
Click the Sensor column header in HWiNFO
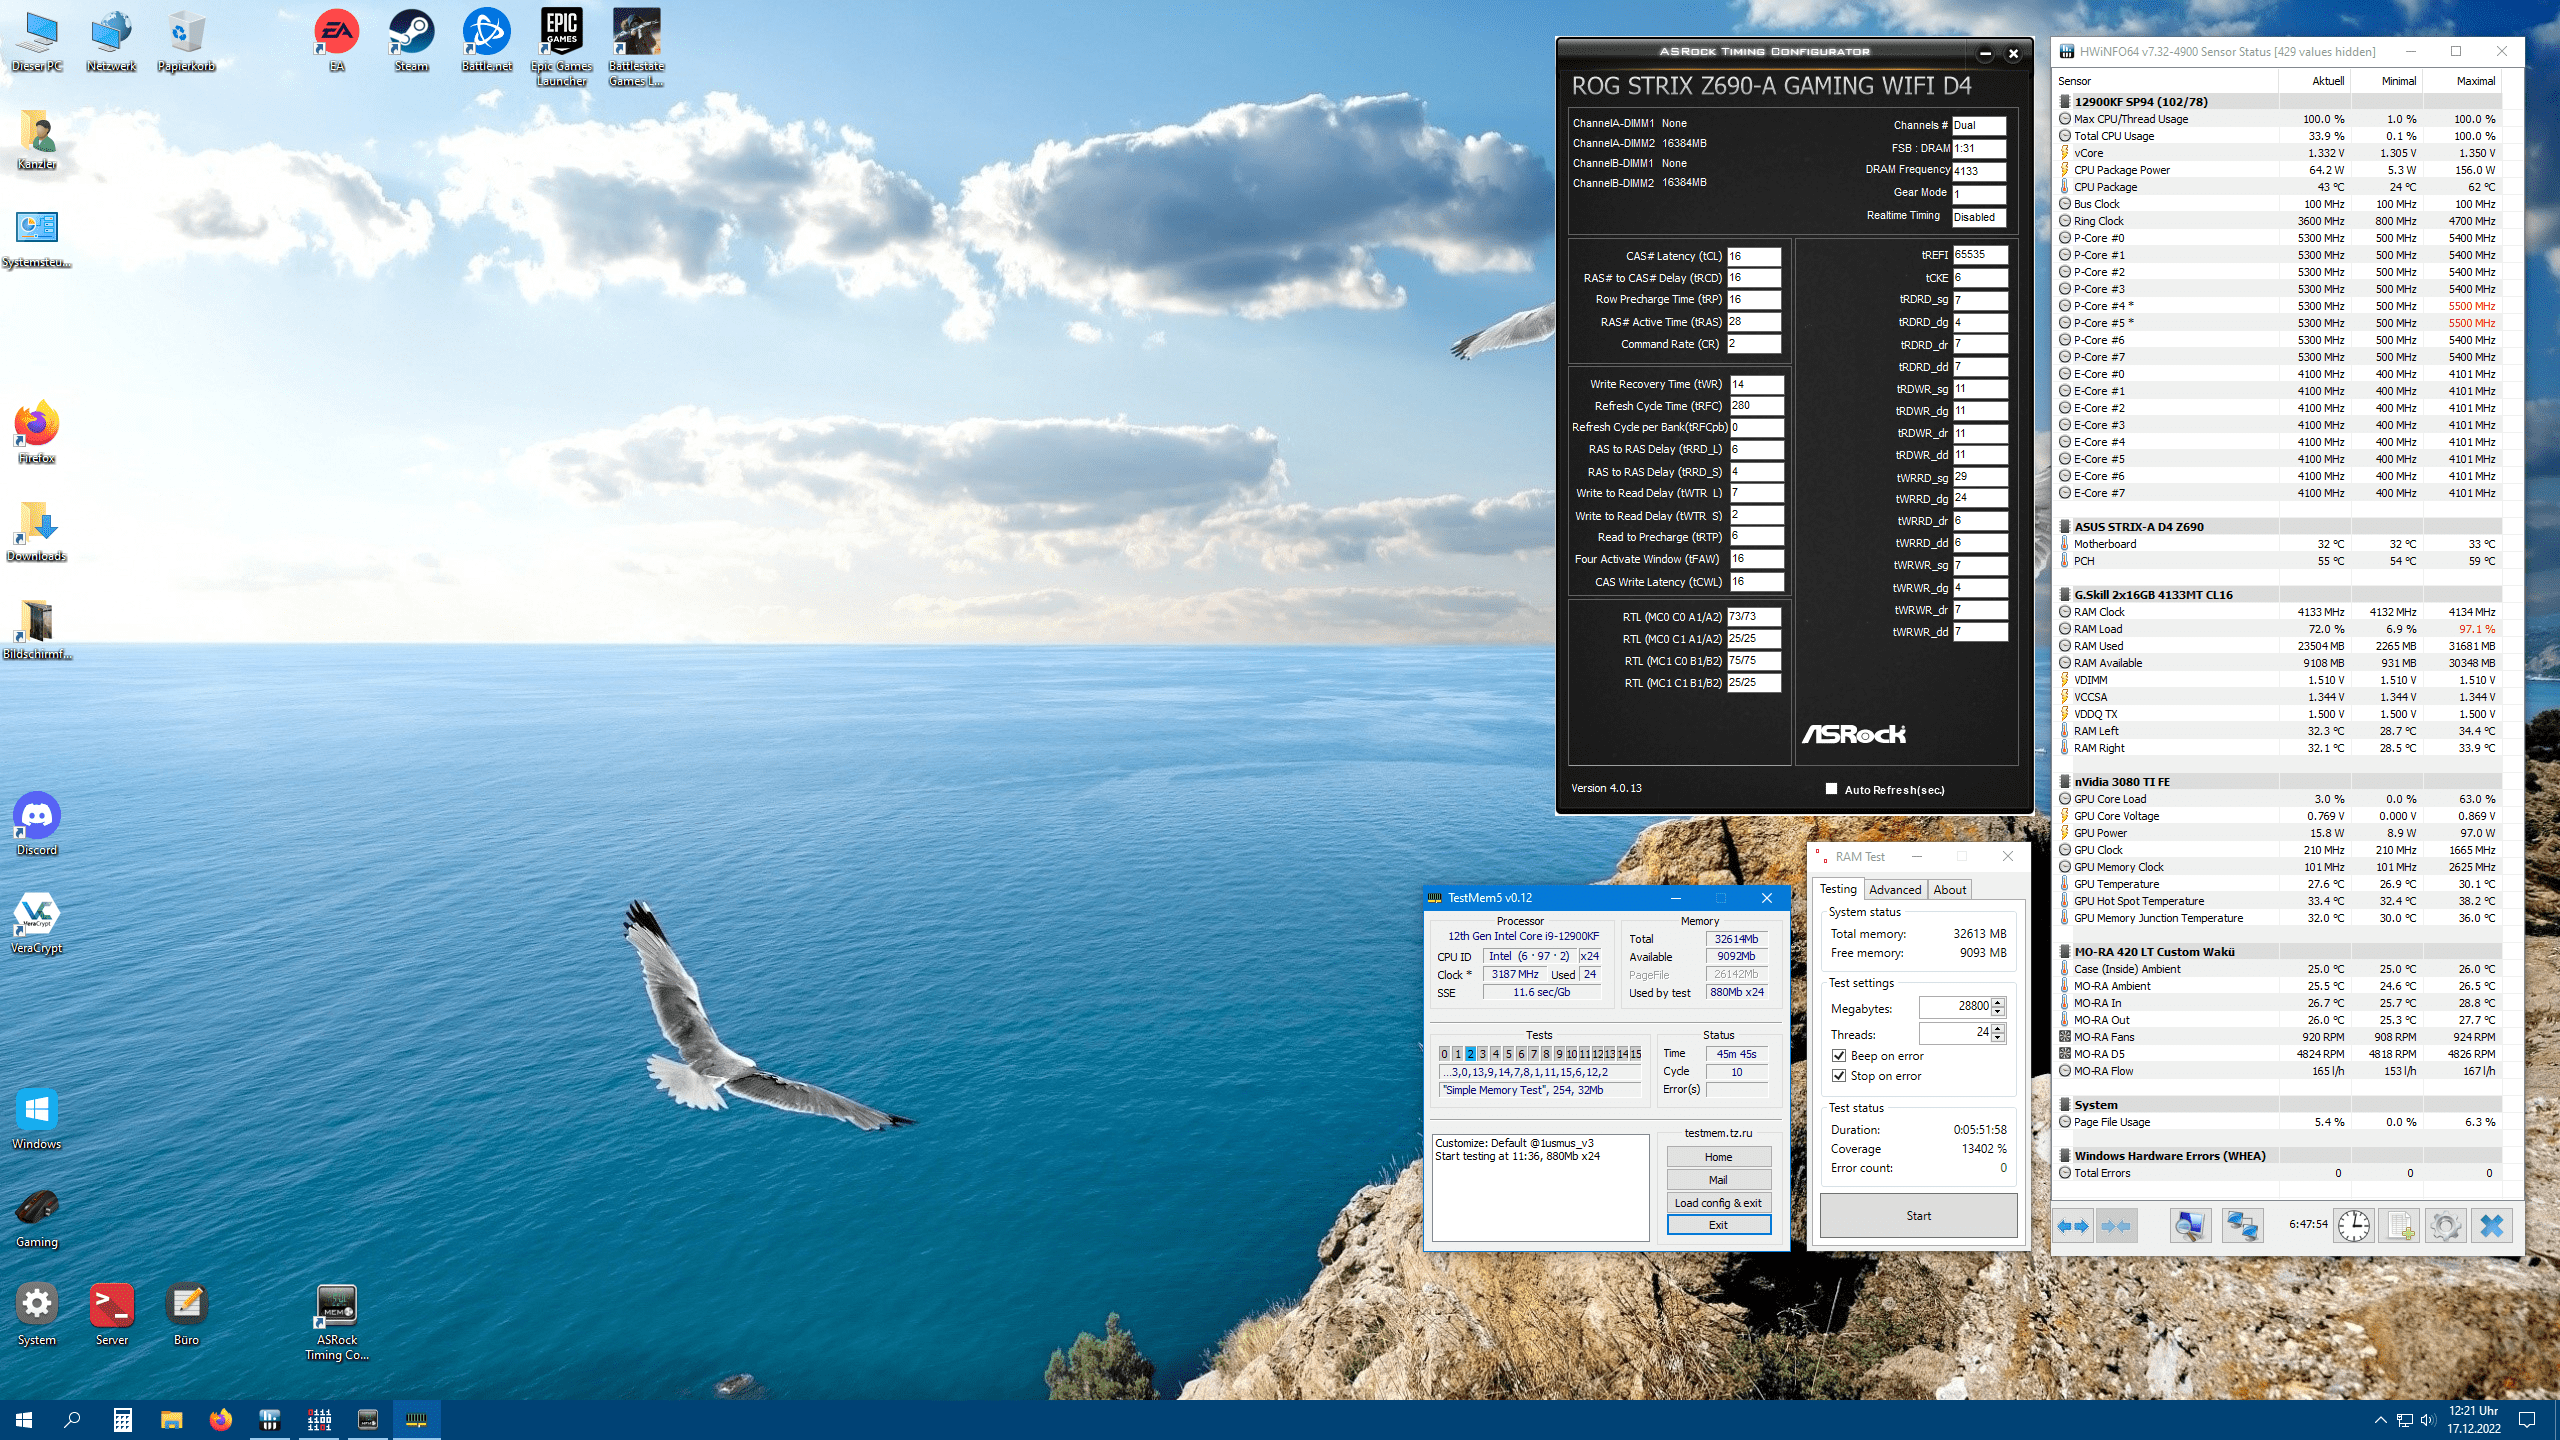click(x=2166, y=81)
